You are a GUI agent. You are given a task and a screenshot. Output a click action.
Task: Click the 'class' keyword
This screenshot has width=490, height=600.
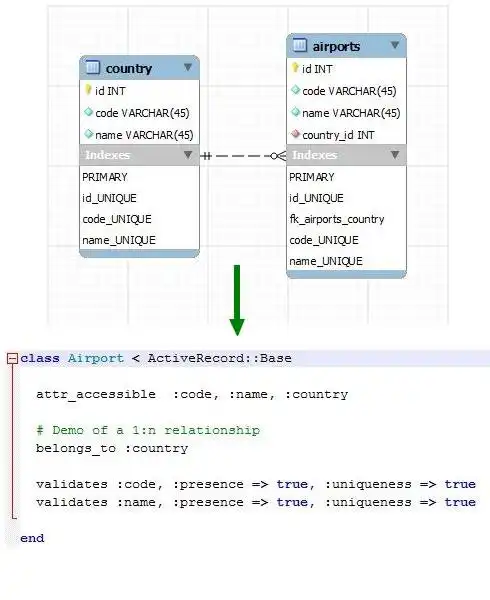click(x=40, y=359)
